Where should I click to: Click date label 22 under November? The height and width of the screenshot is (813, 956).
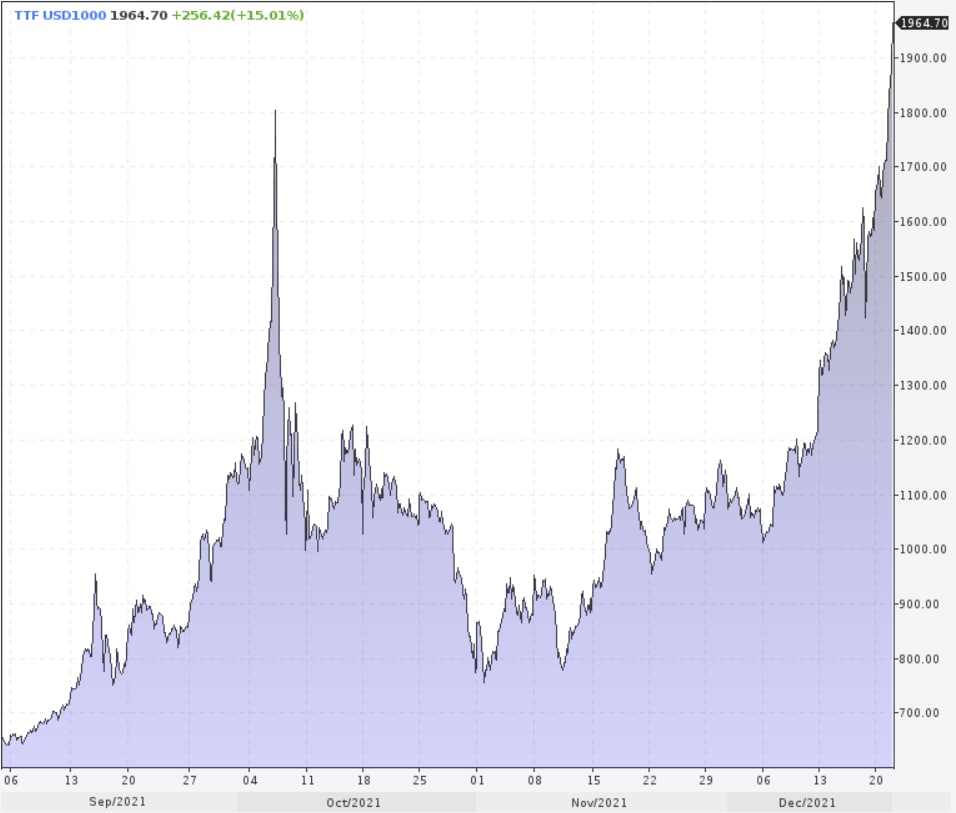coord(649,779)
